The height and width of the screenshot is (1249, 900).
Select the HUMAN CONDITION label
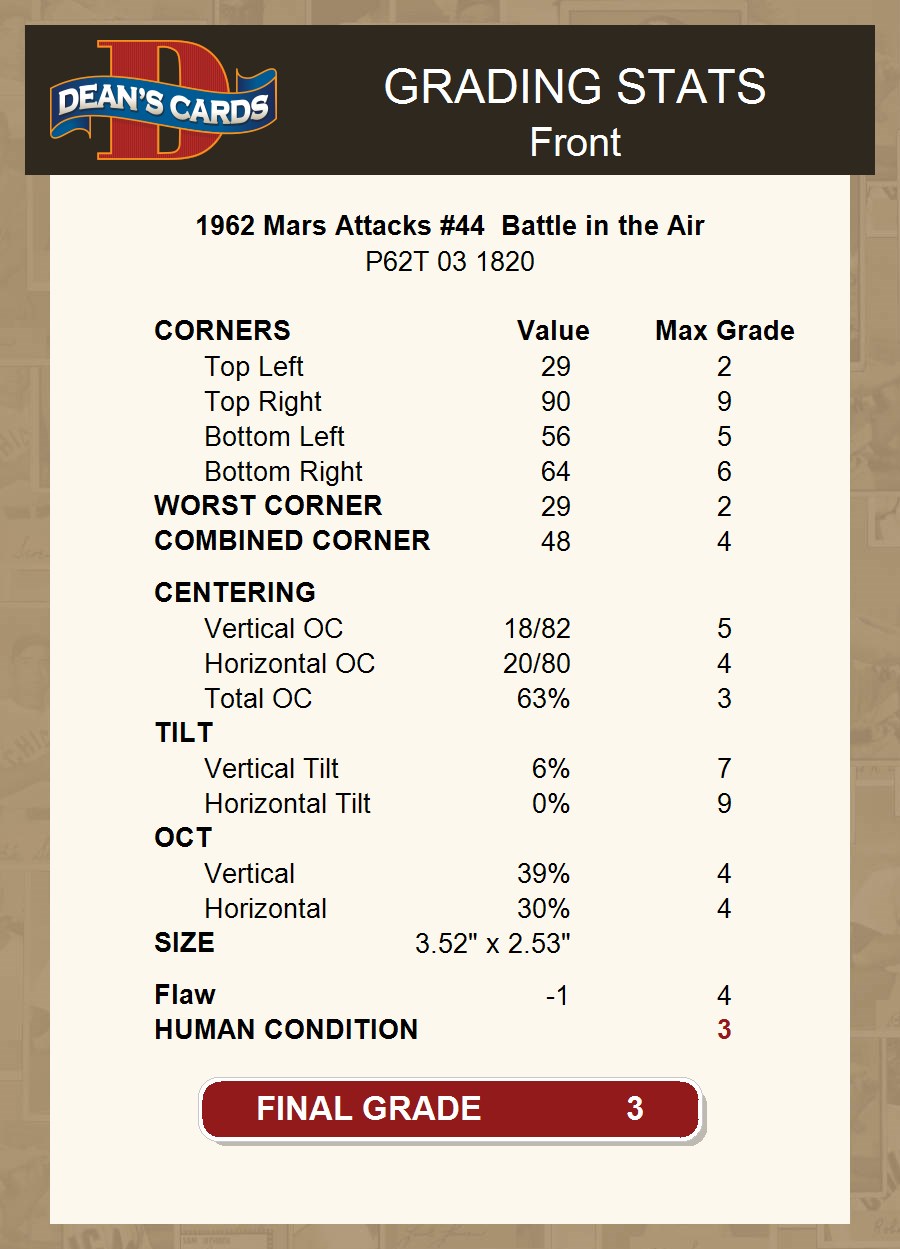(x=286, y=1030)
